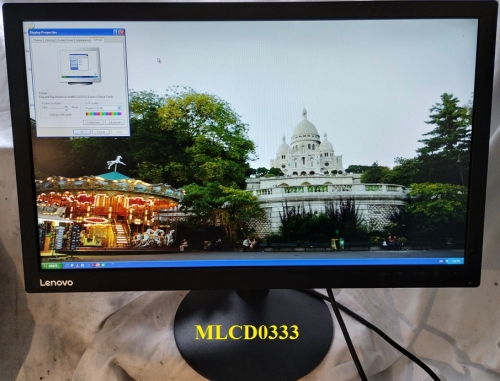Click the screen resolution slider handle

(x=66, y=108)
